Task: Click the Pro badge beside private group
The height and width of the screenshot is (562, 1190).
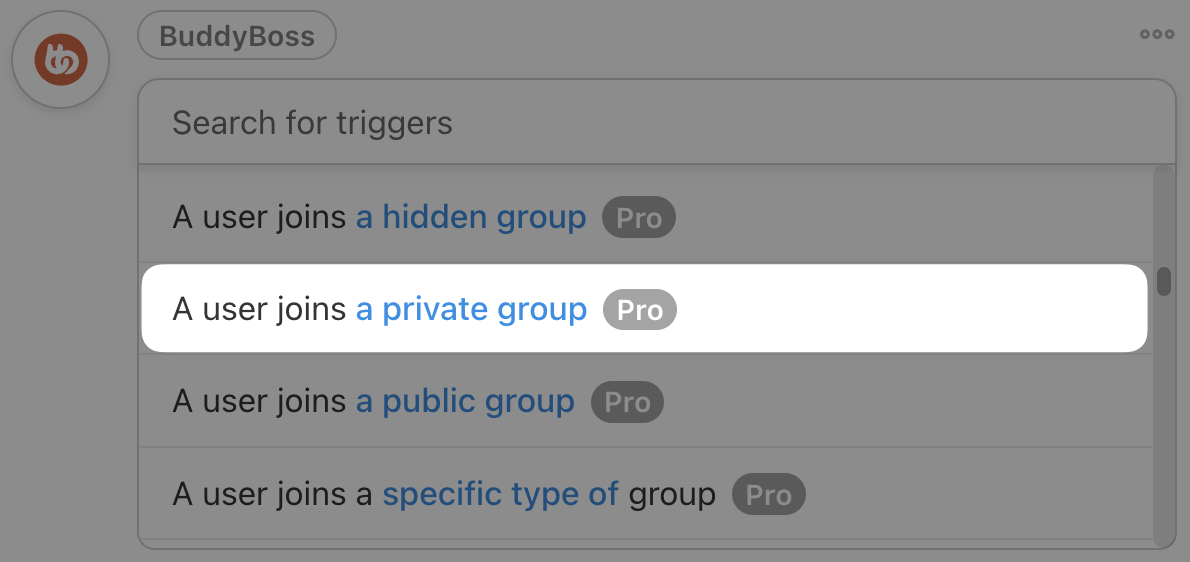Action: pos(639,310)
